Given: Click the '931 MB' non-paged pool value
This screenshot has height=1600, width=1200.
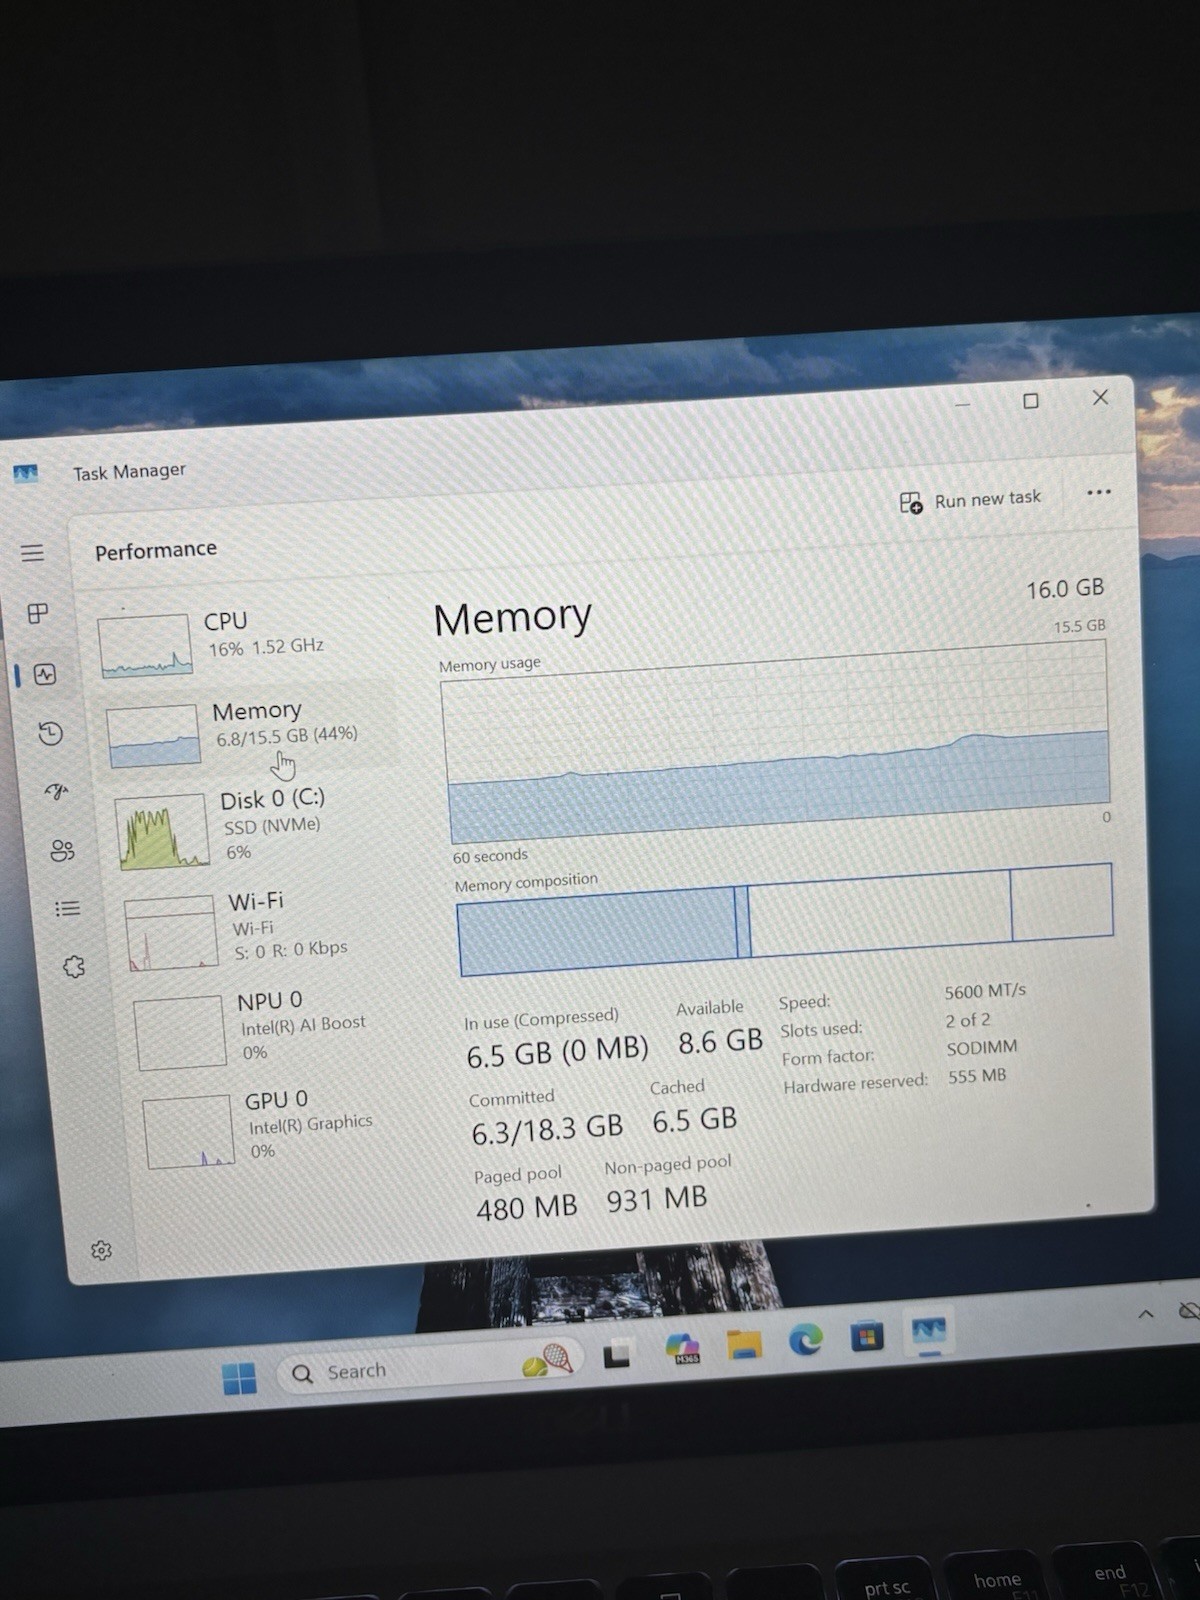Looking at the screenshot, I should [656, 1199].
